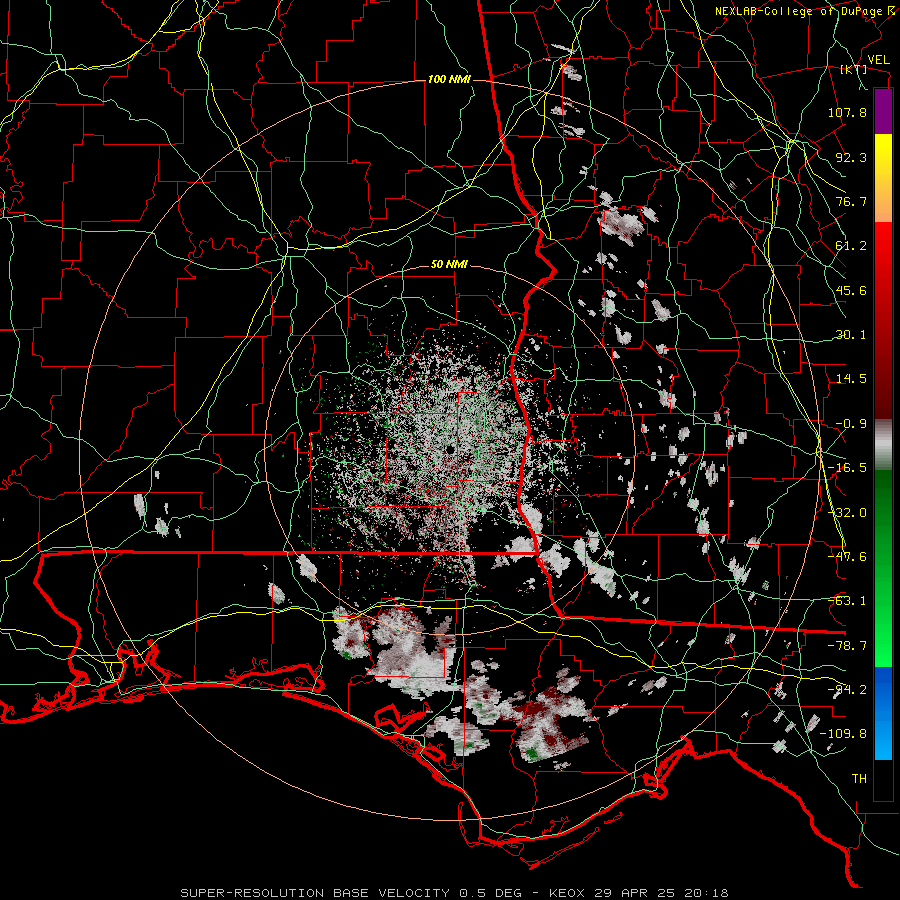
Task: Click the KEOX radar site dot at center
Action: tap(449, 449)
